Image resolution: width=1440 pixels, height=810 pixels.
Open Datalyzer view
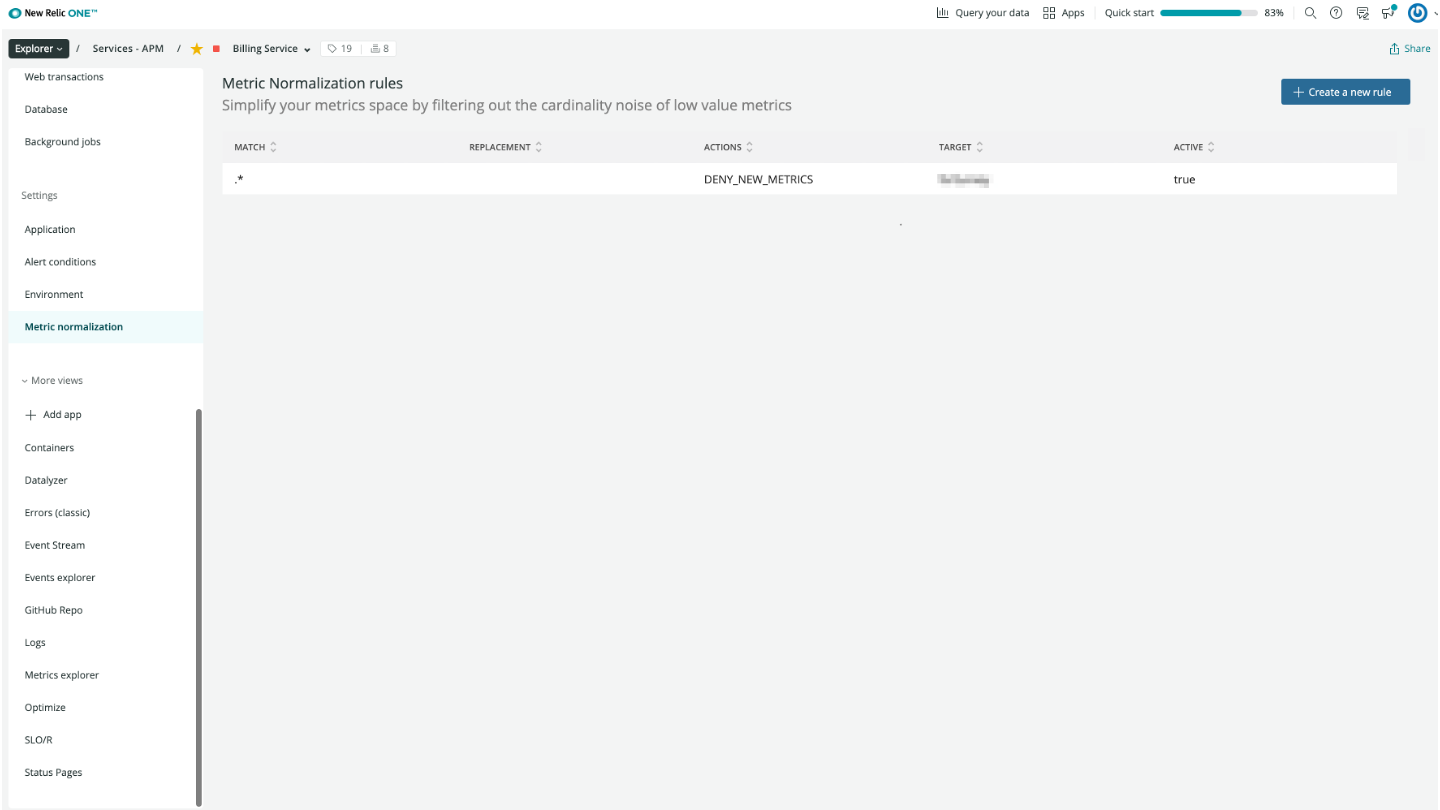click(x=46, y=481)
